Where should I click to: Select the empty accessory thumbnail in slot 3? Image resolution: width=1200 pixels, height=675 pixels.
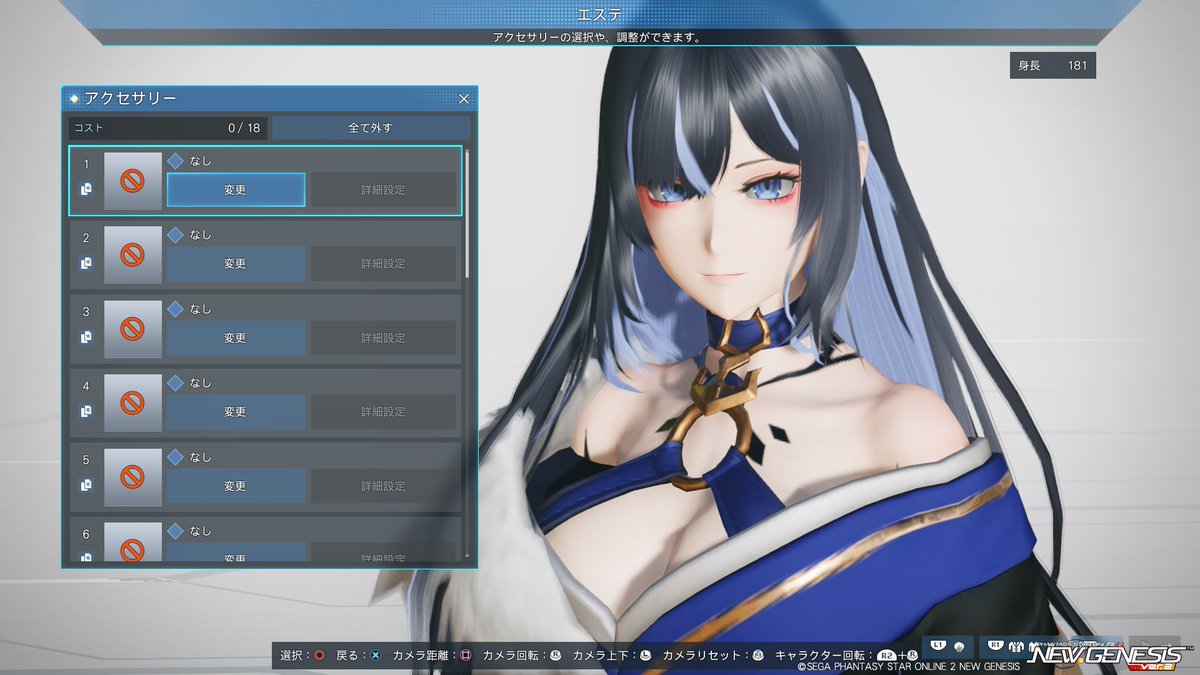click(x=133, y=329)
